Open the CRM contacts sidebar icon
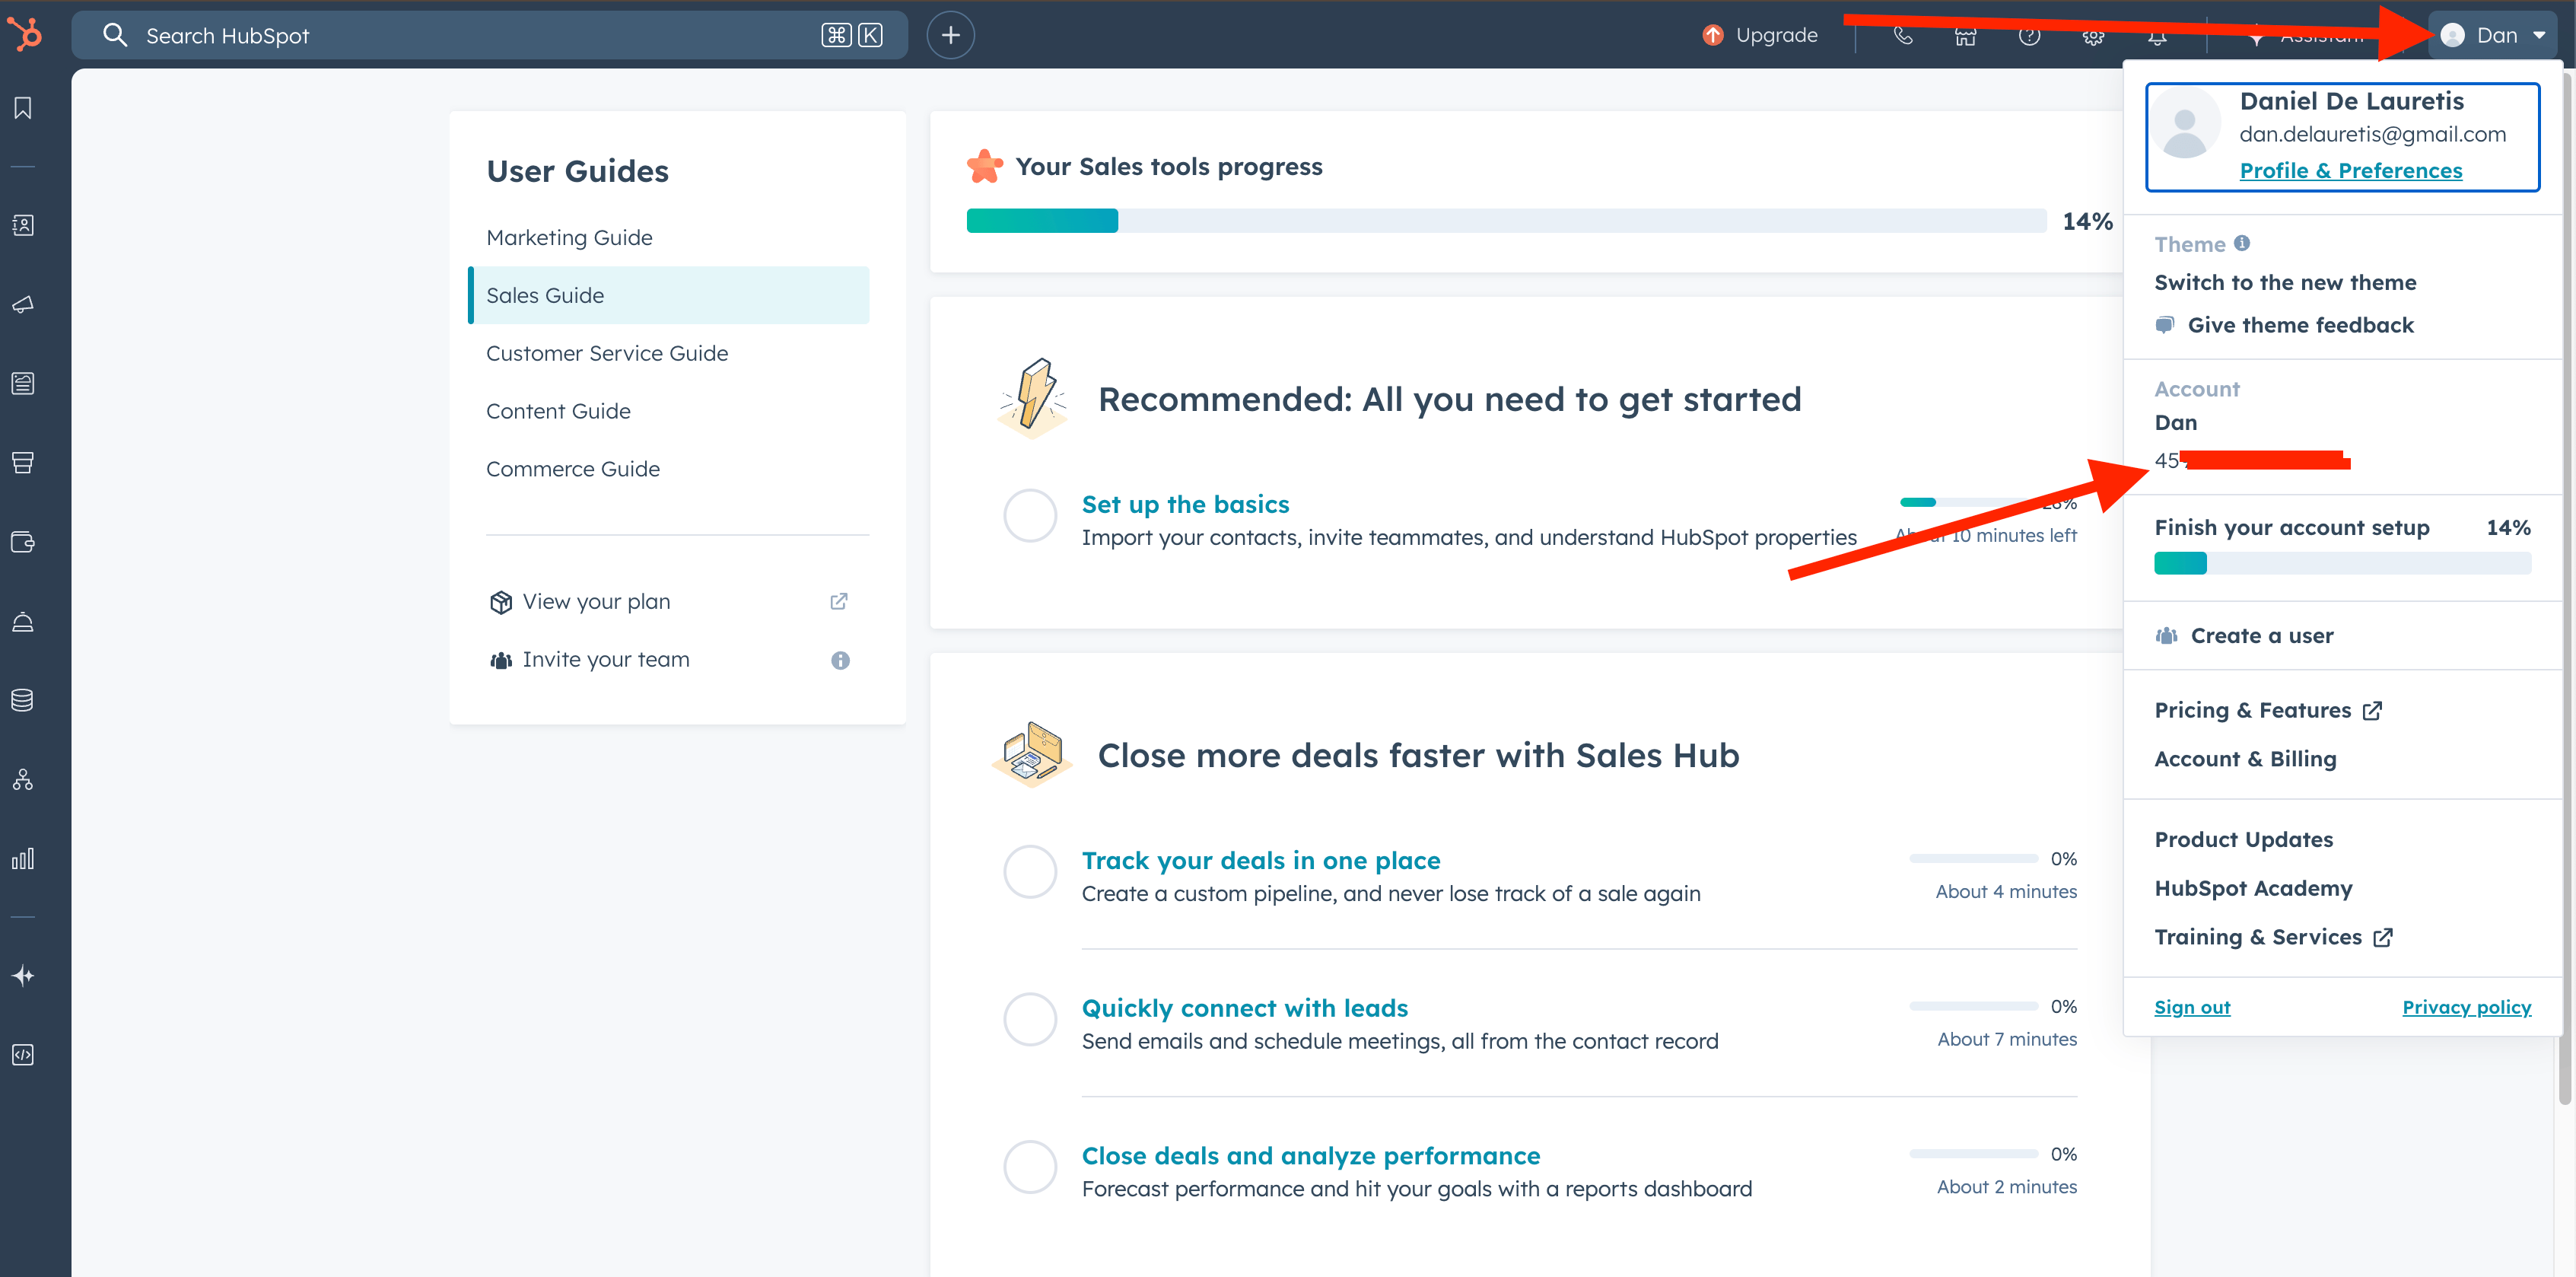2576x1277 pixels. tap(23, 225)
